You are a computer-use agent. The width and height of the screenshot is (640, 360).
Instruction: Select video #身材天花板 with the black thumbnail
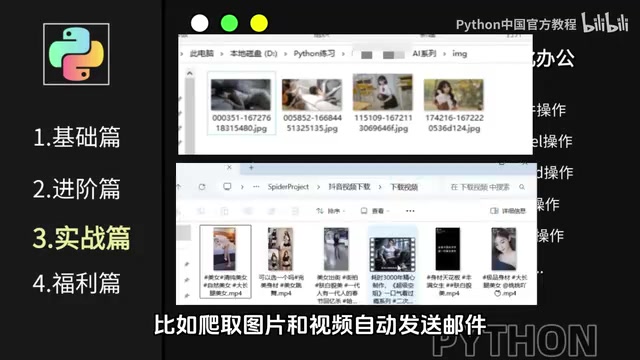click(448, 262)
